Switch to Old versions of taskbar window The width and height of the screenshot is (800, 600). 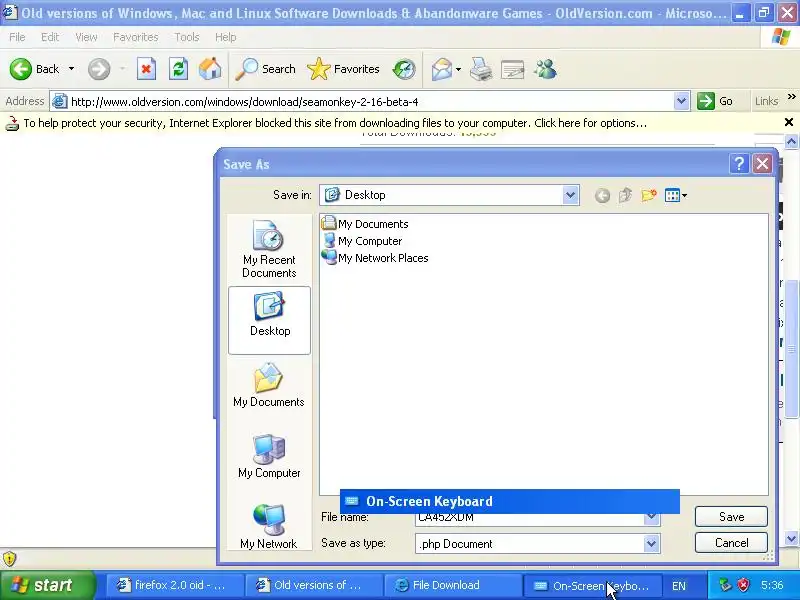point(313,585)
